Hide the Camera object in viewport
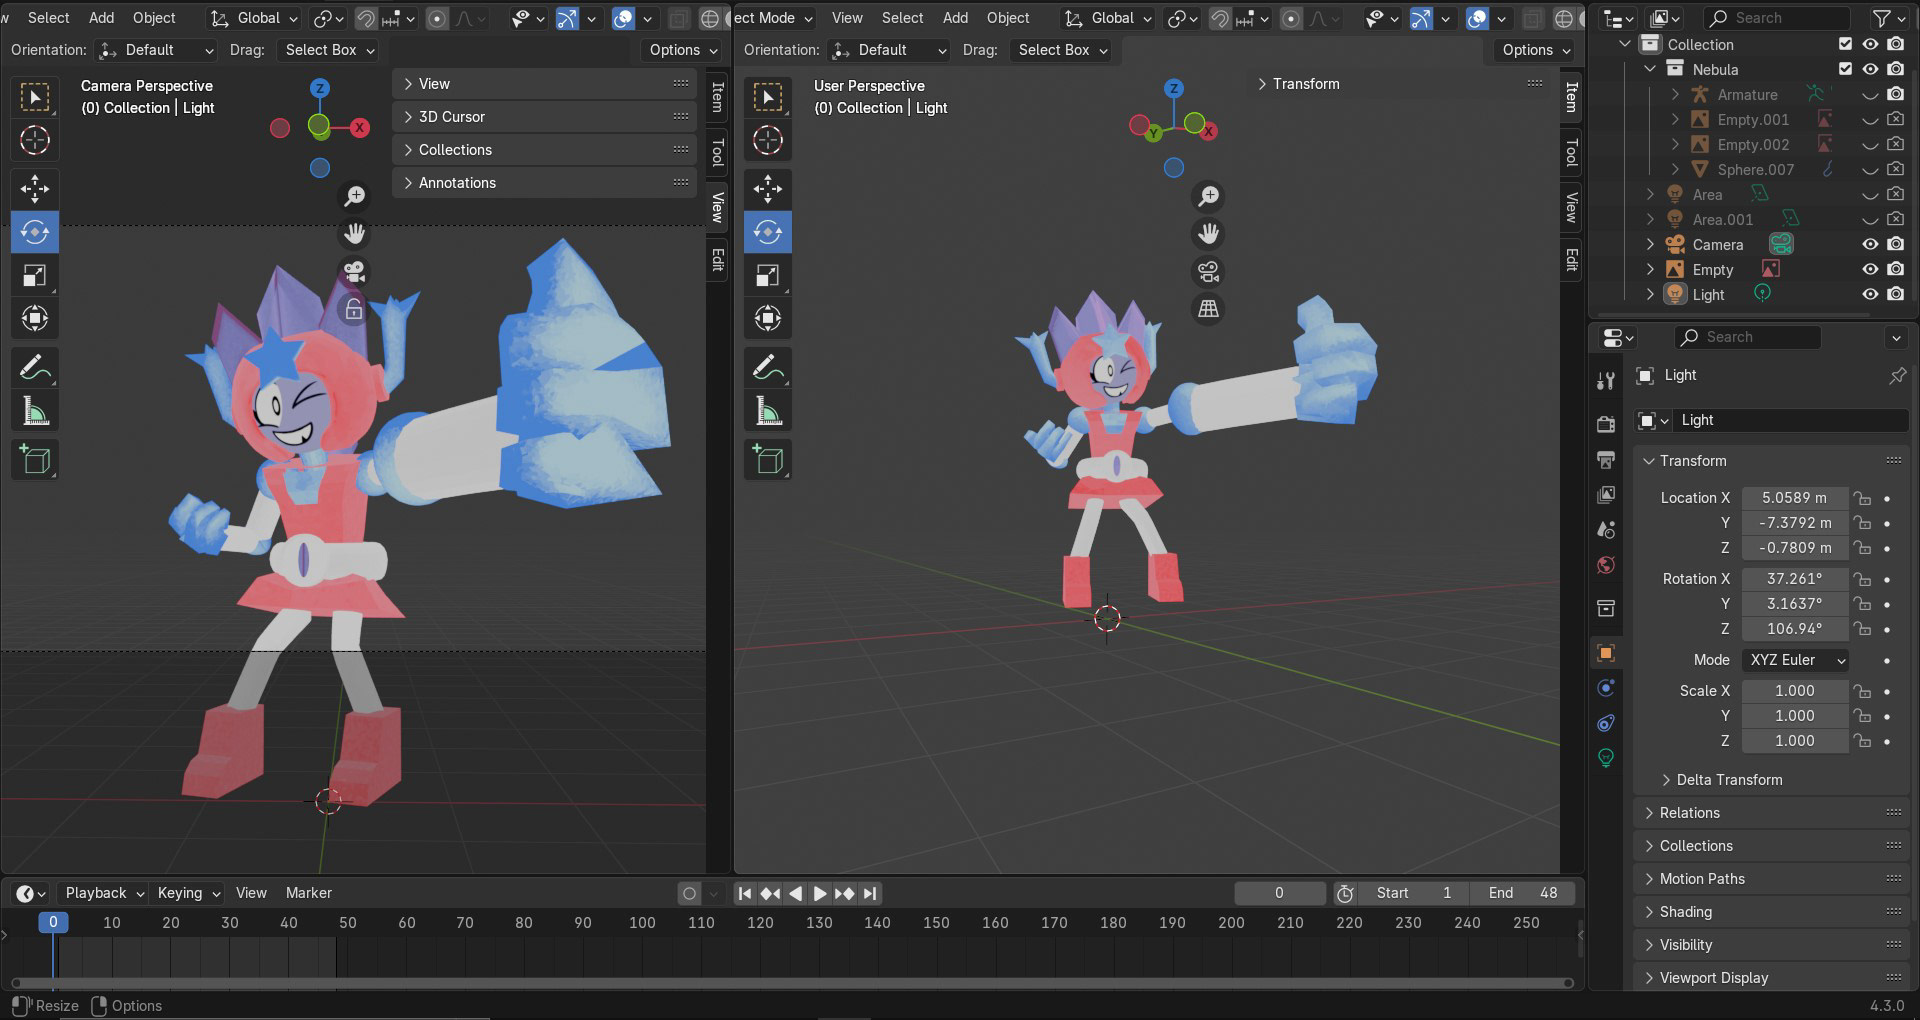 (x=1870, y=244)
